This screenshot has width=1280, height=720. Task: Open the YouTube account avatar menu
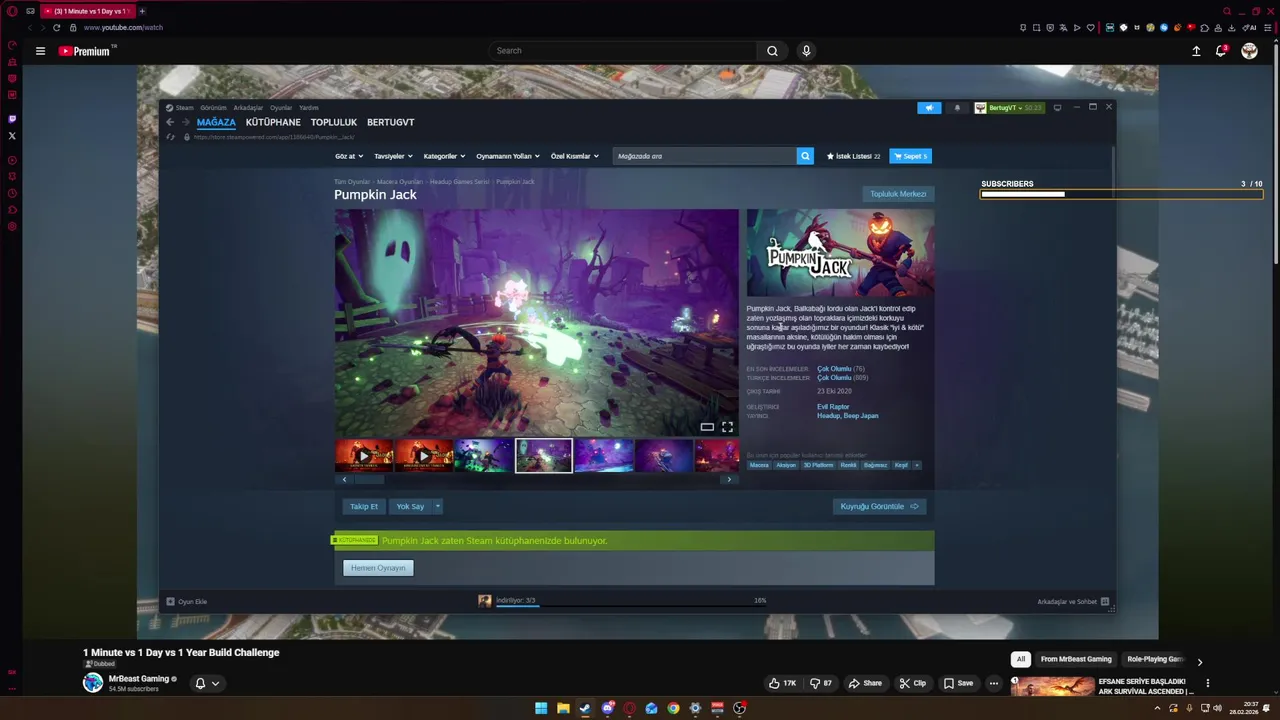click(1249, 51)
